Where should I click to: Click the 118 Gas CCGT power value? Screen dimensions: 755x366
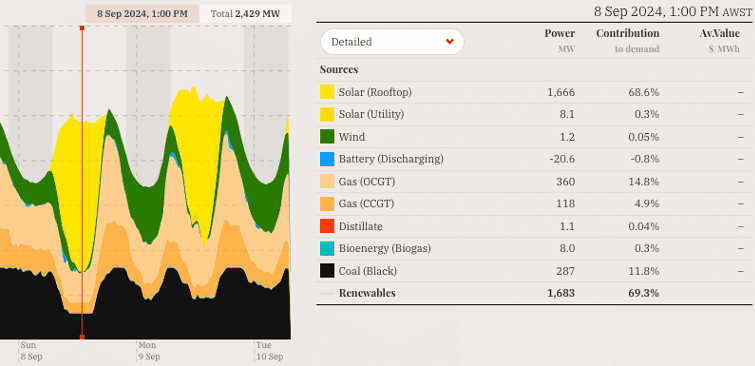point(566,204)
